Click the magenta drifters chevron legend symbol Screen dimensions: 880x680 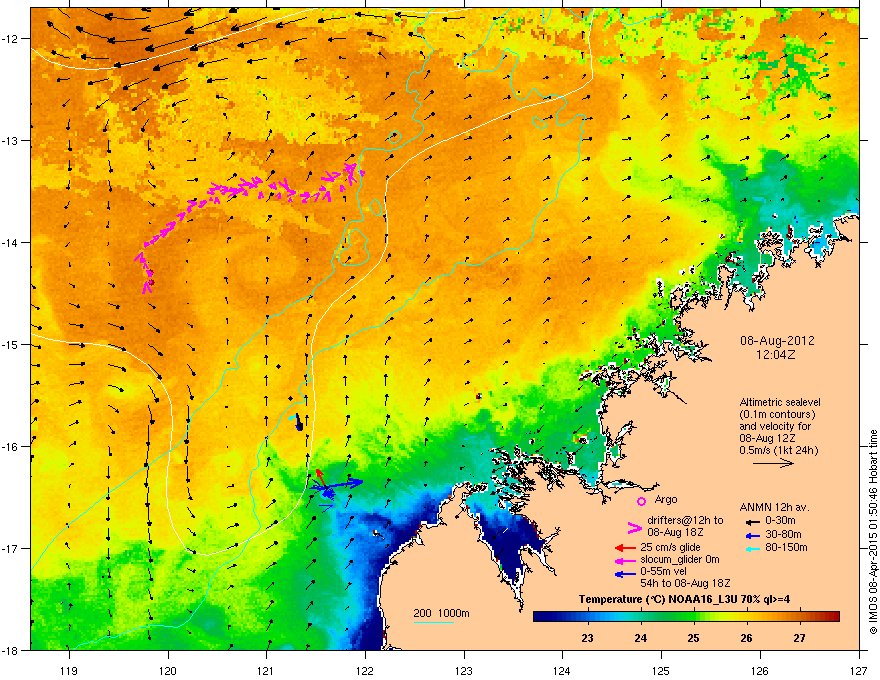[634, 527]
